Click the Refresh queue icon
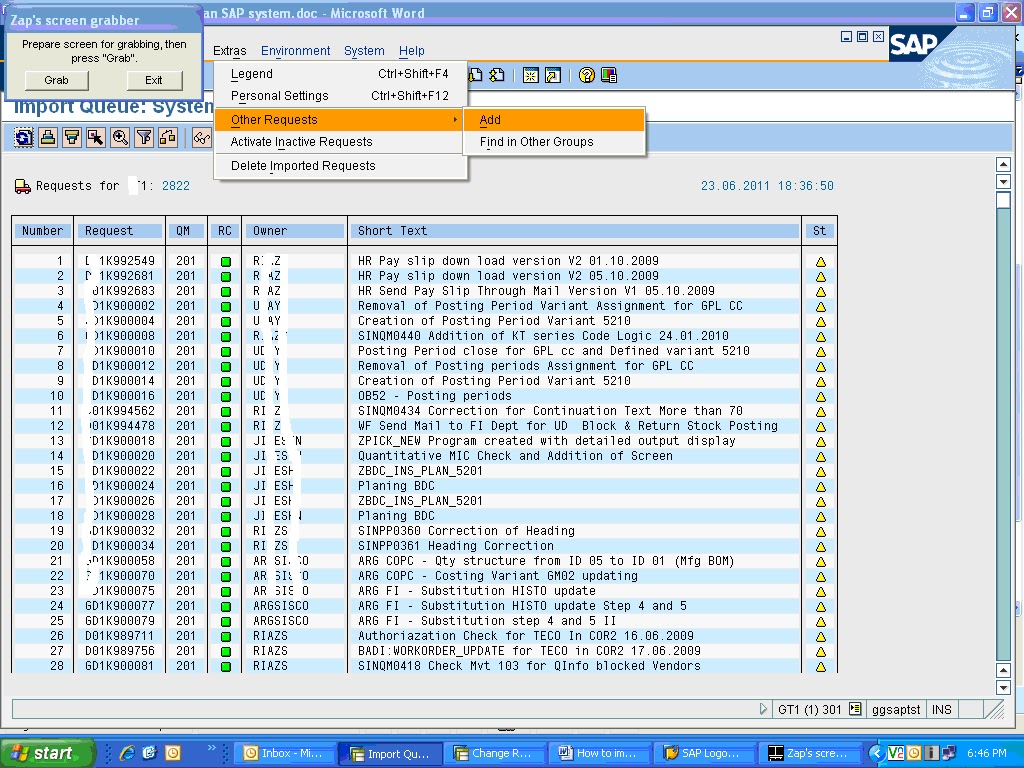Image resolution: width=1024 pixels, height=768 pixels. 24,138
